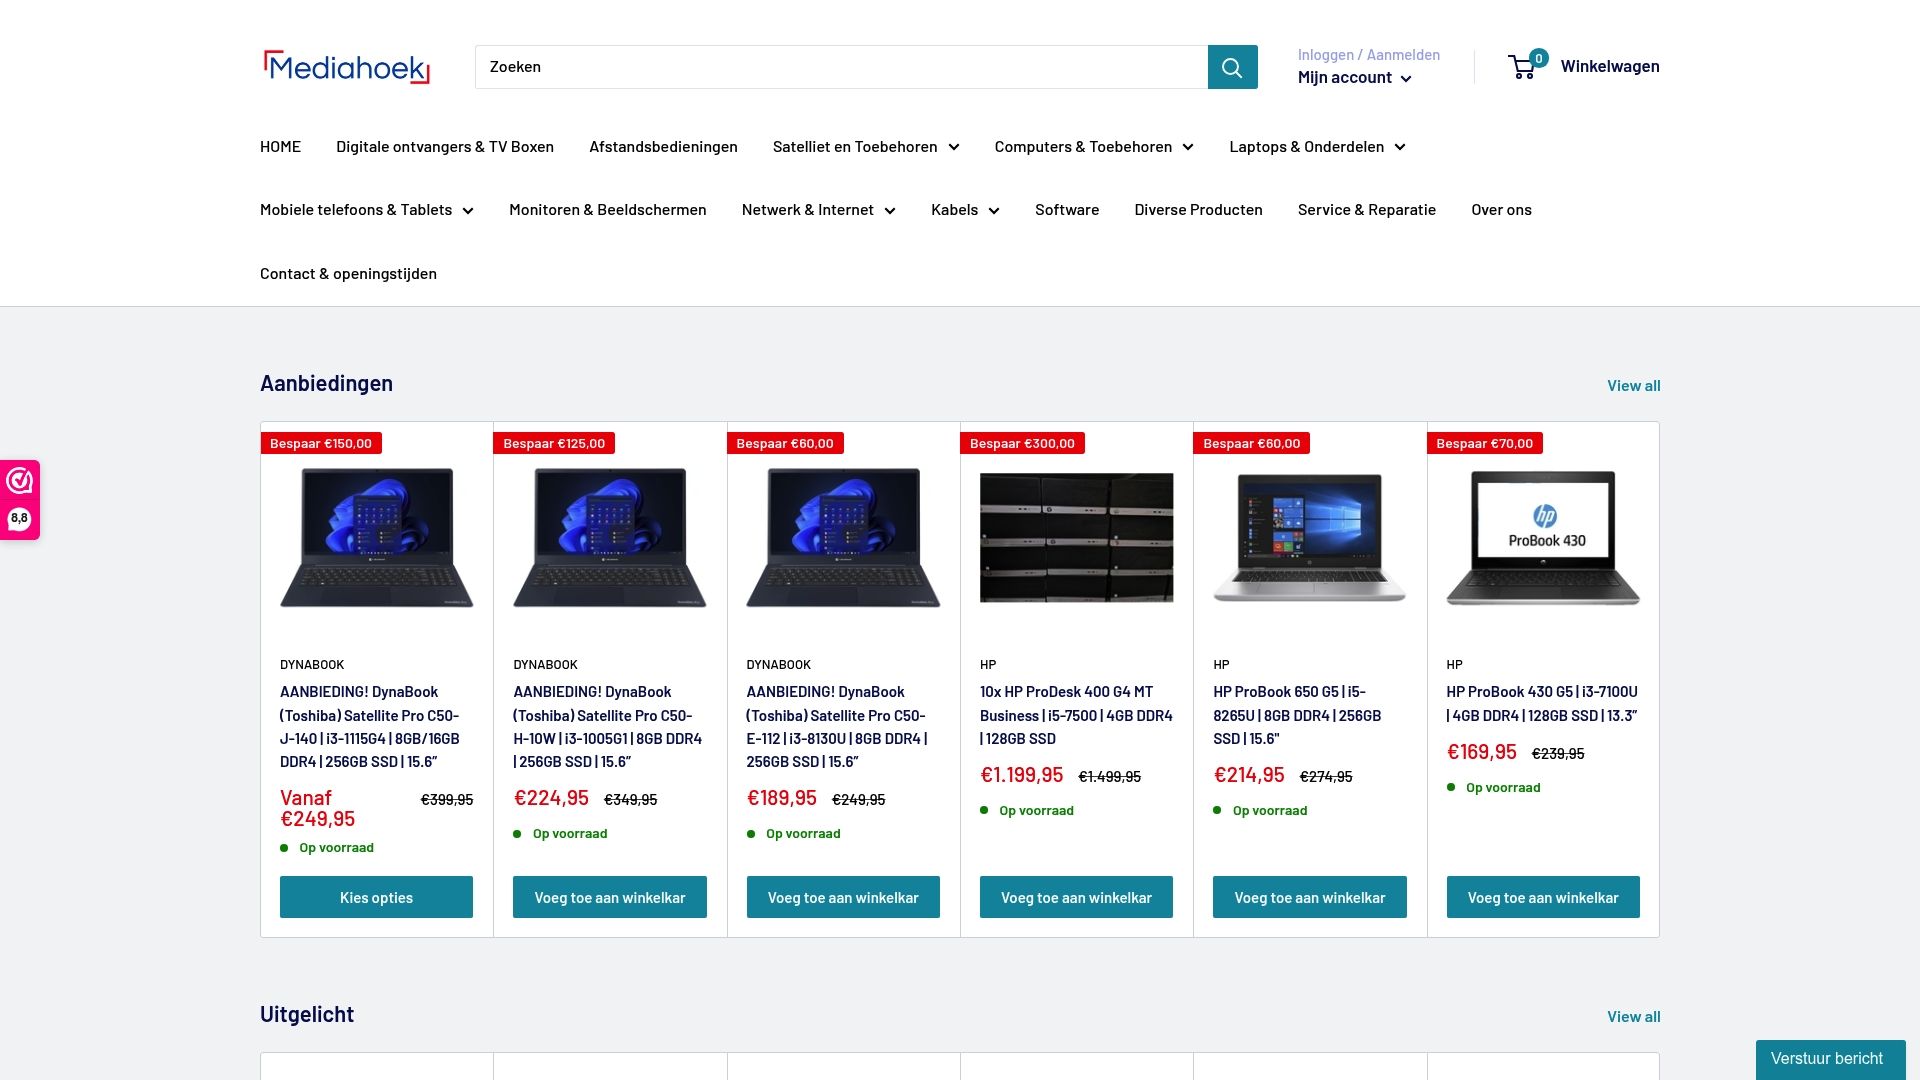Add HP ProBook 650 G5 to winkelkar
1920x1080 pixels.
(1310, 897)
